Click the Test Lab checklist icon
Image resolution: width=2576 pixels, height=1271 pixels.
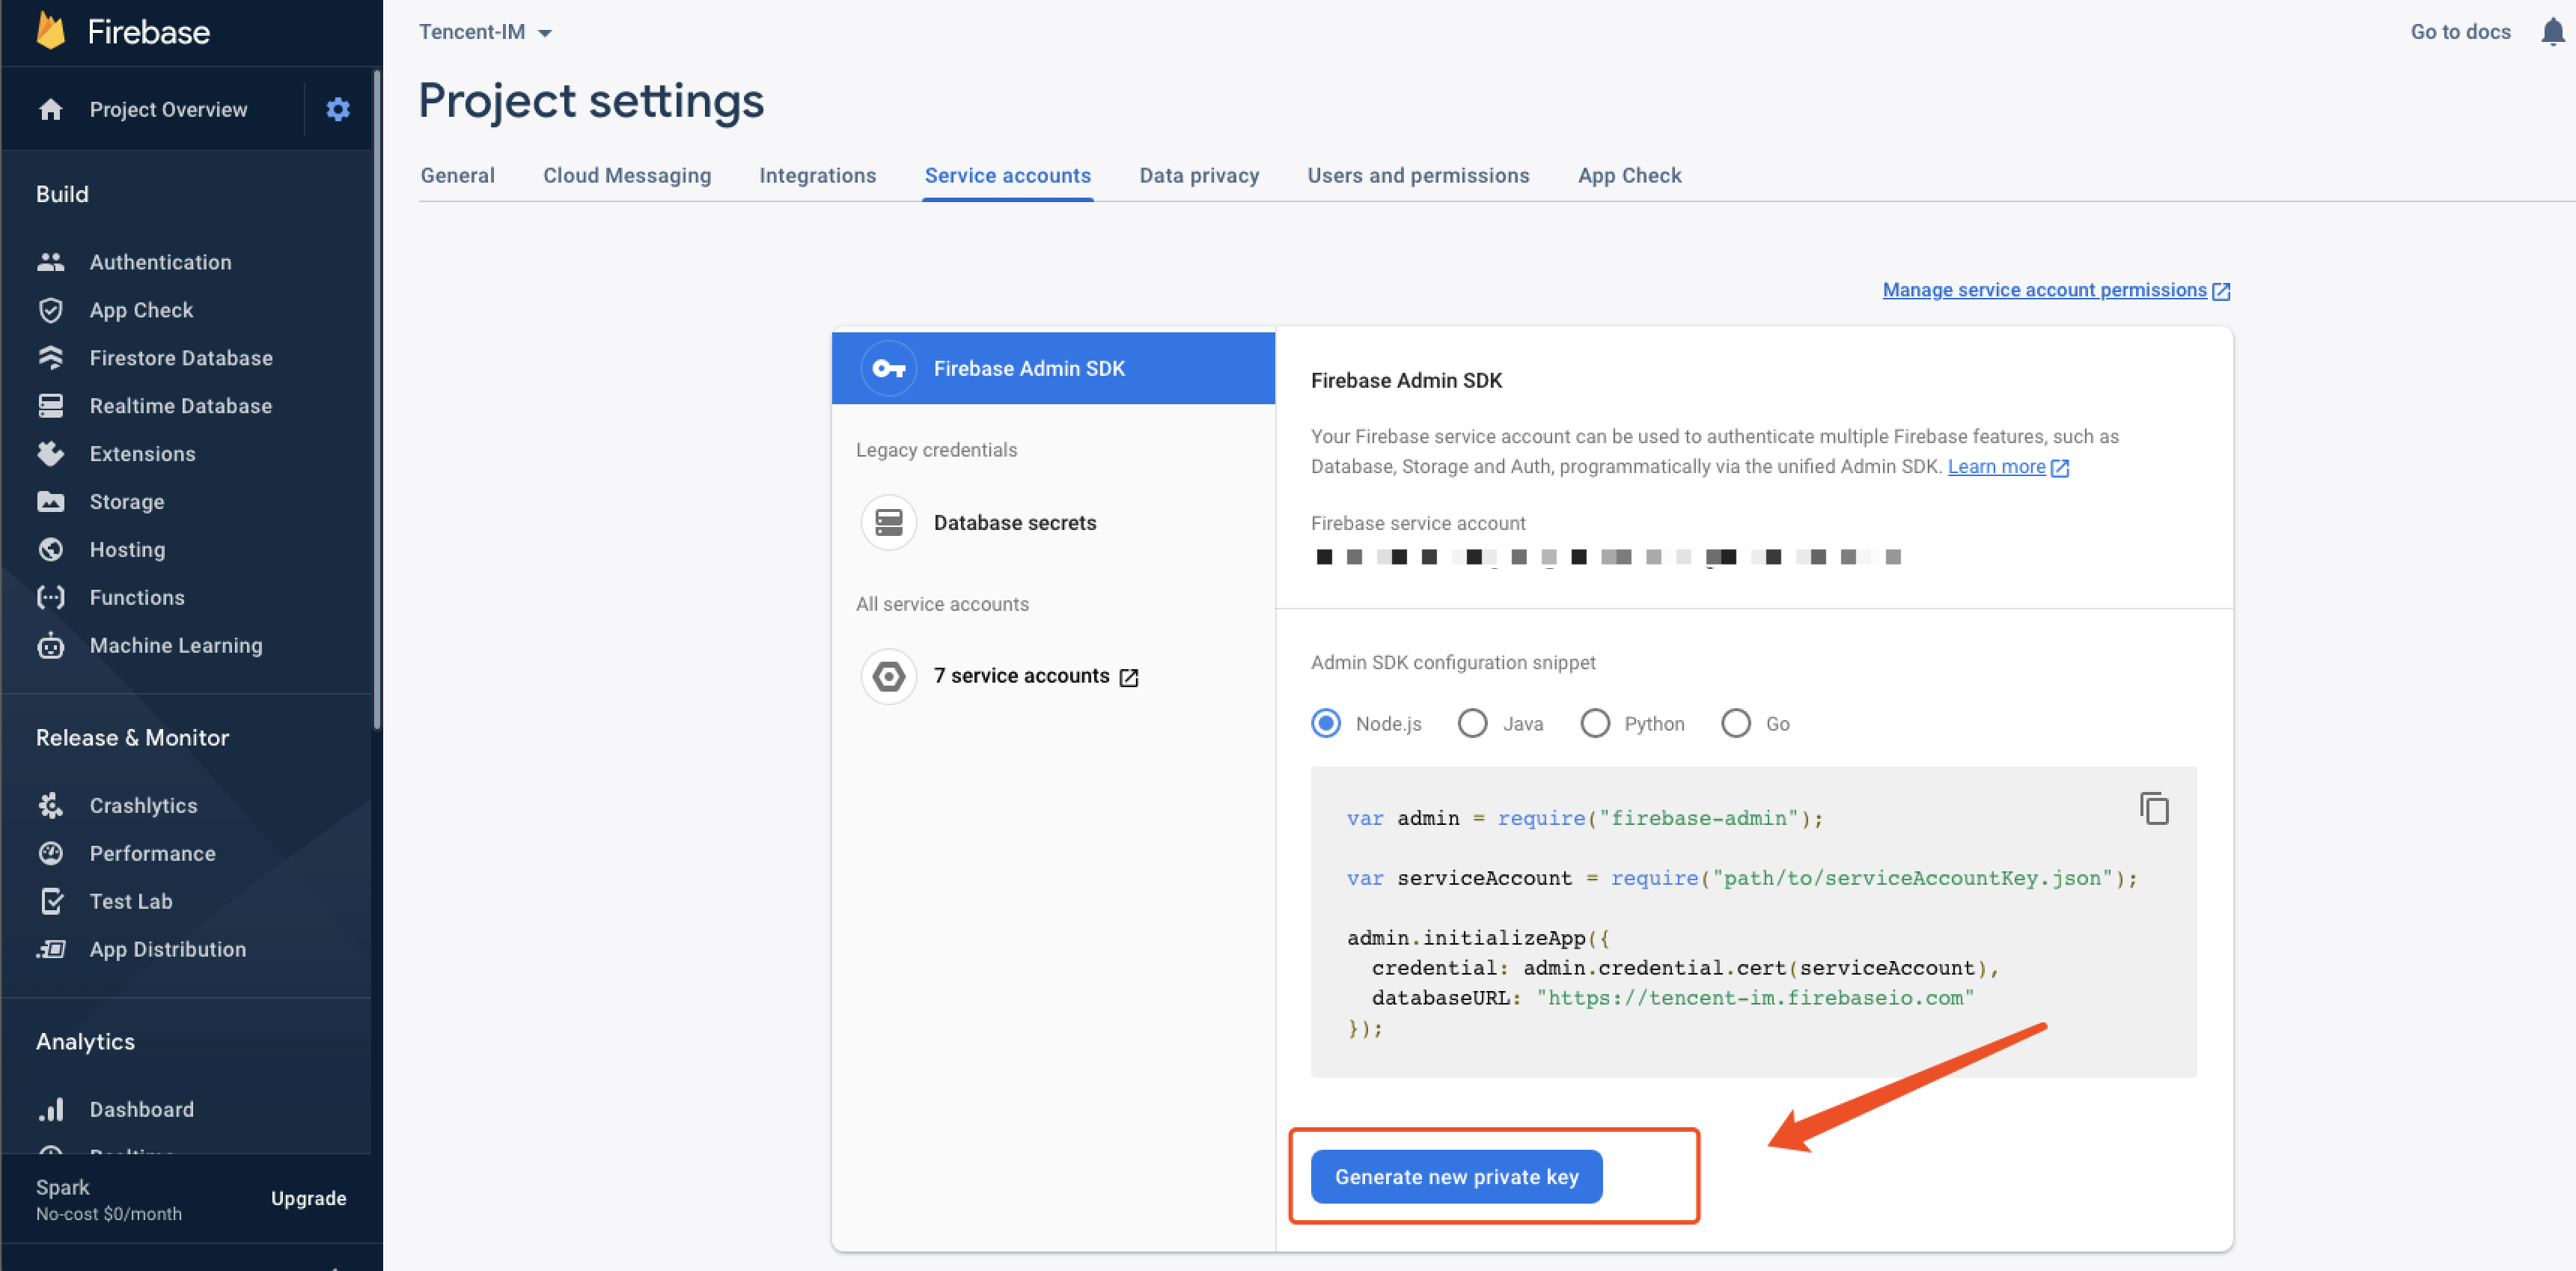coord(51,902)
